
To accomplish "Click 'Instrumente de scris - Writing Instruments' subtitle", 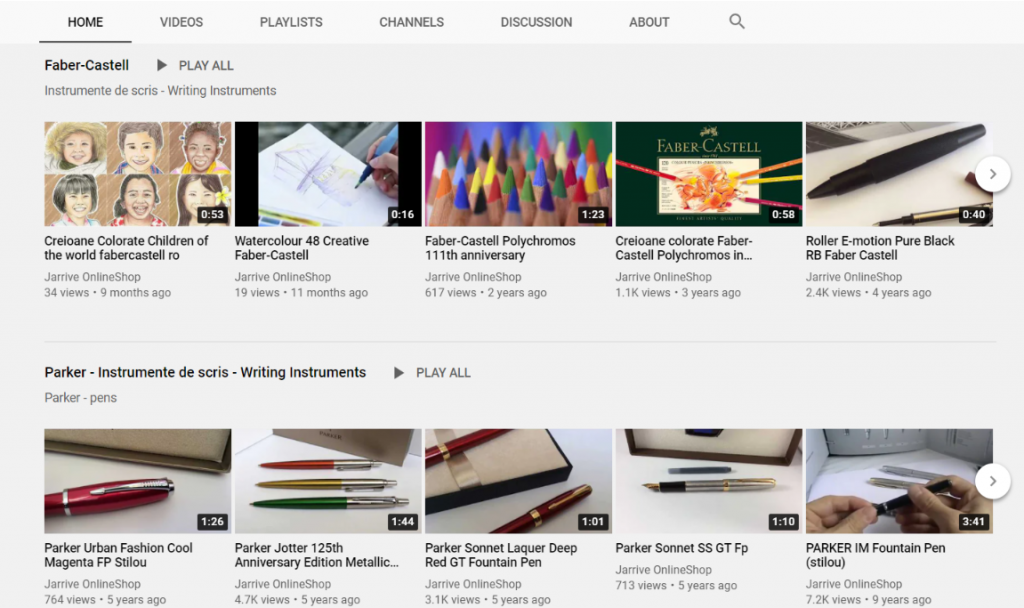I will click(161, 91).
